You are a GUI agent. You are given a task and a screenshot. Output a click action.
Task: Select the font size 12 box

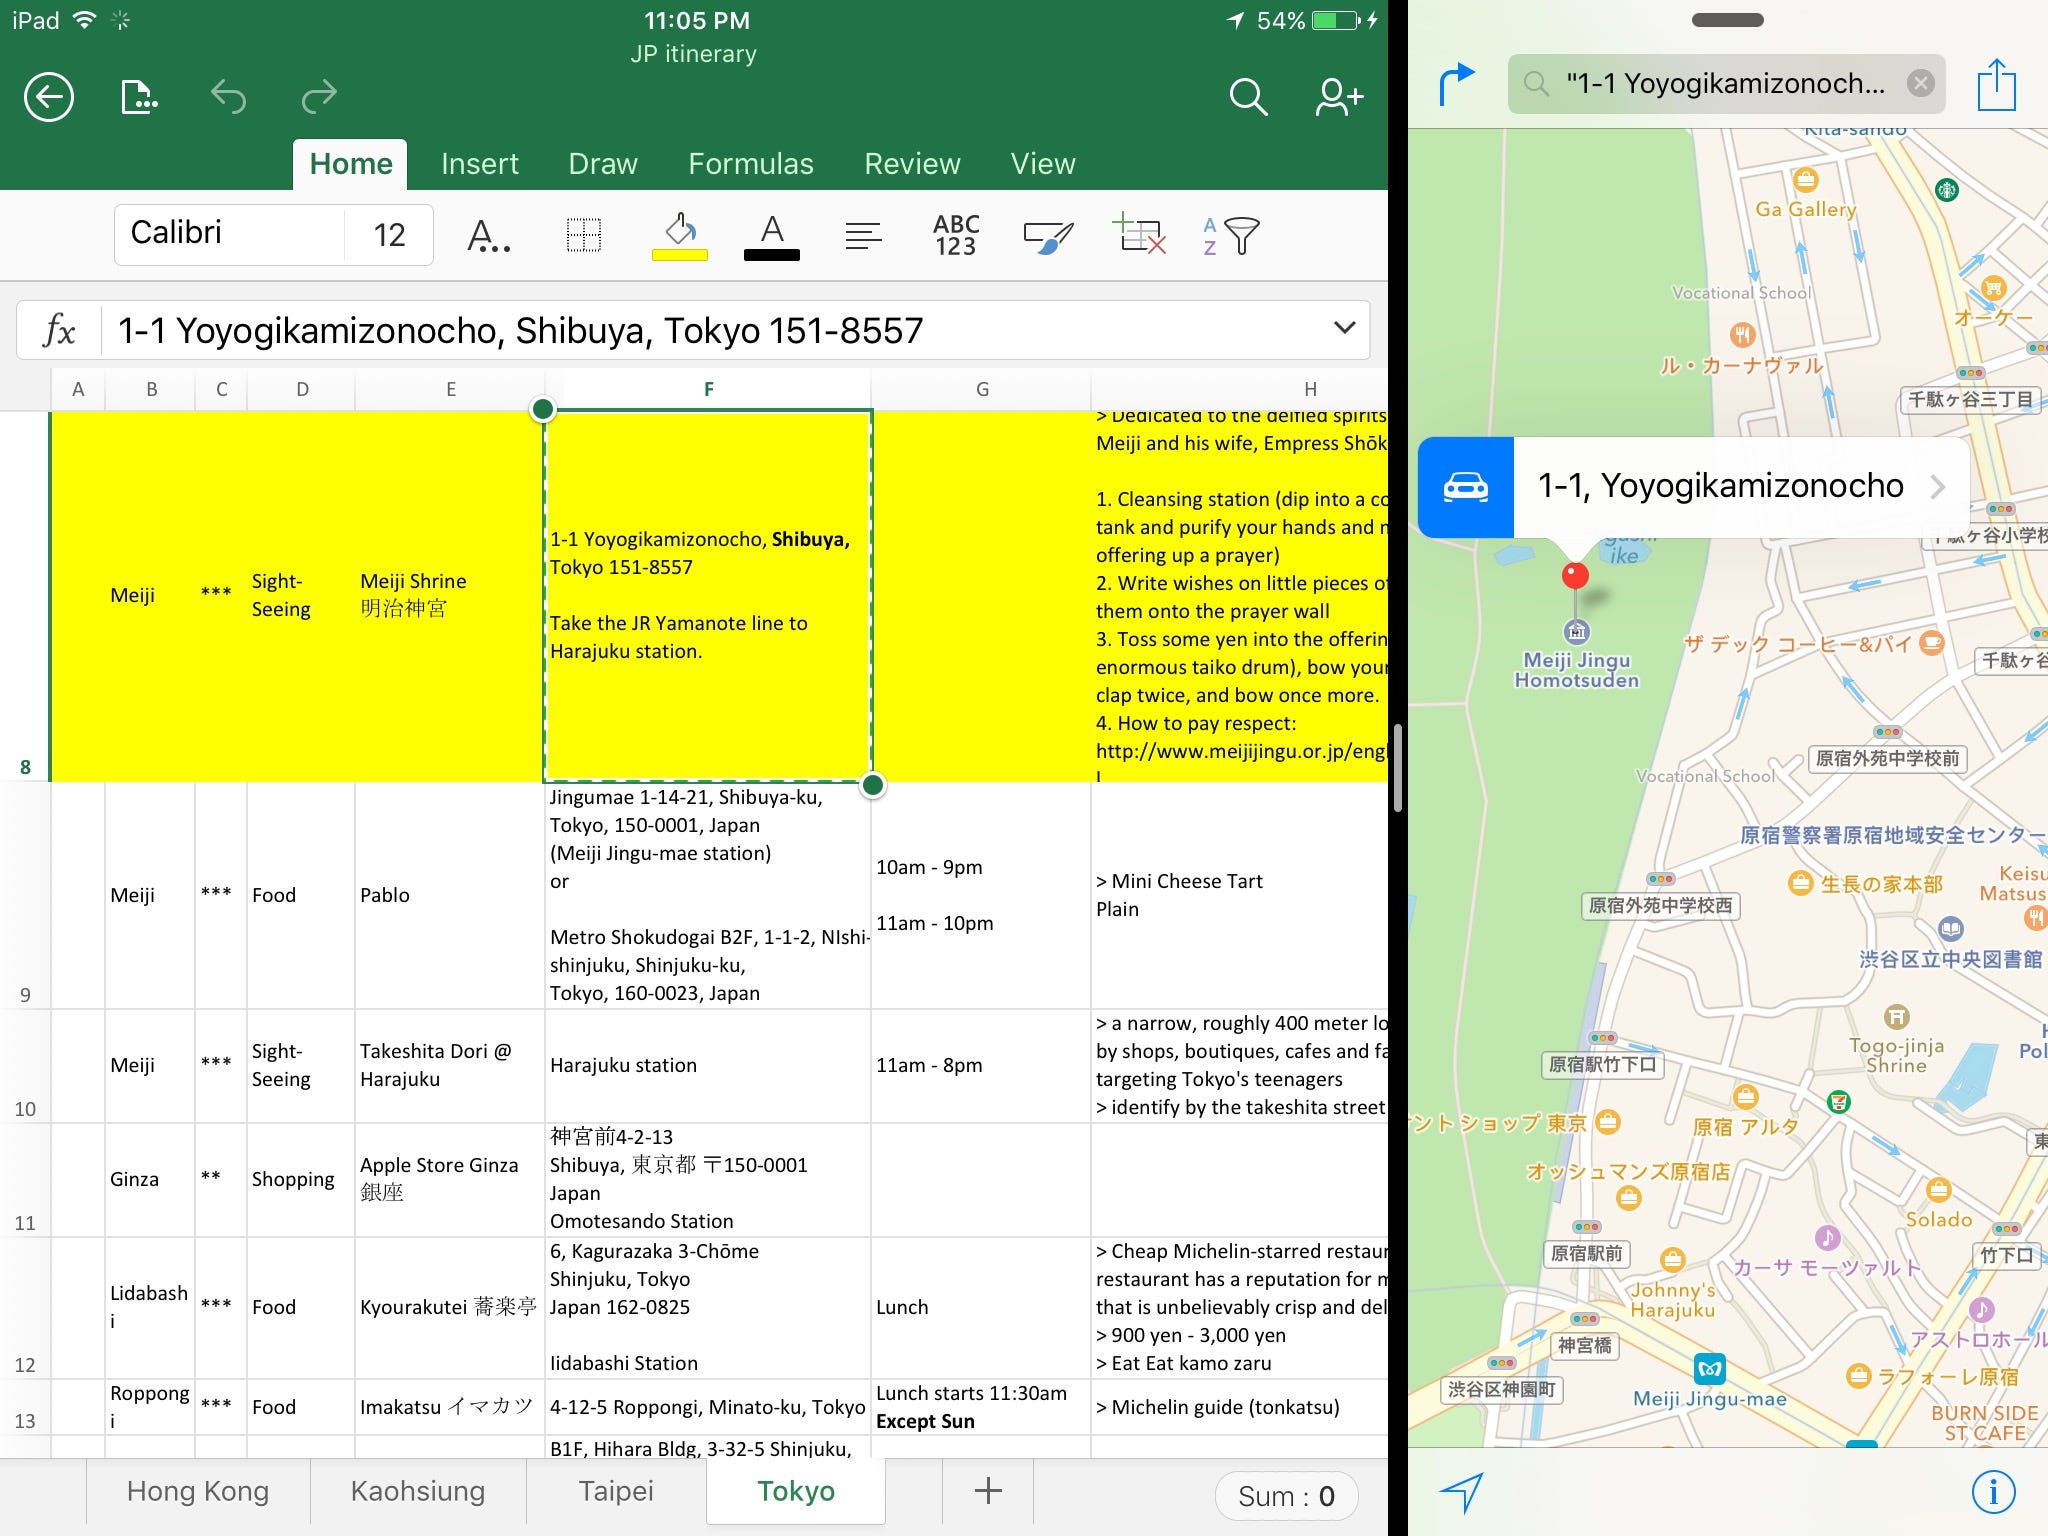point(389,234)
